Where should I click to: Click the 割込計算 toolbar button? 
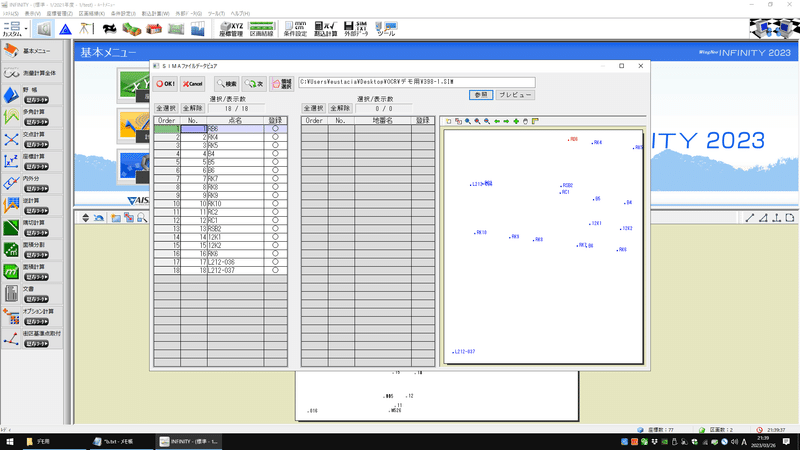click(326, 29)
